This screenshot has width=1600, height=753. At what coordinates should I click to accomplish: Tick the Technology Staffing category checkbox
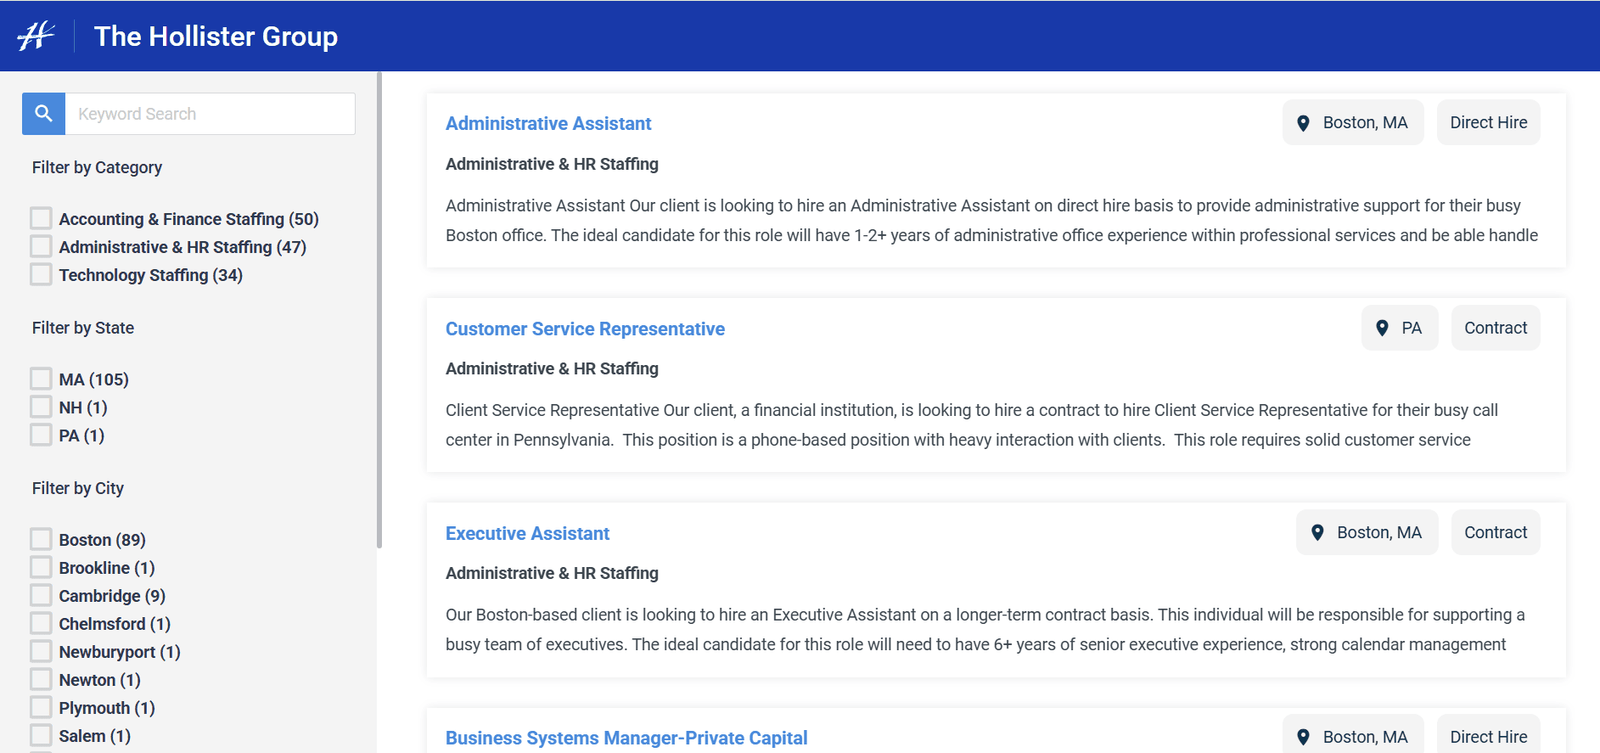coord(41,274)
